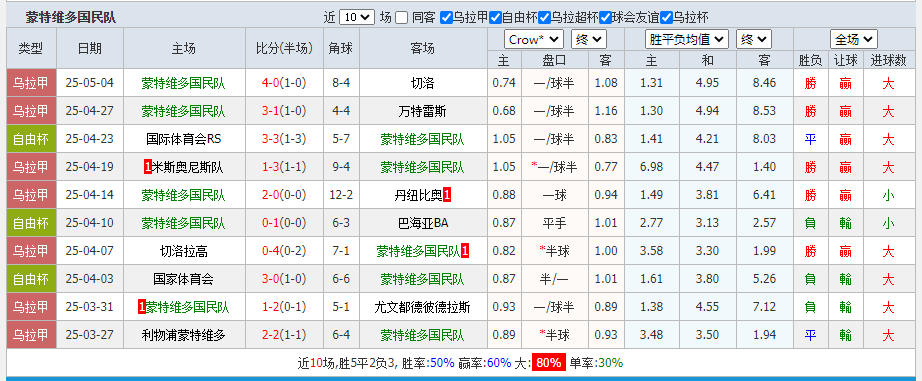Open the recent matches count dropdown showing 10

point(357,17)
